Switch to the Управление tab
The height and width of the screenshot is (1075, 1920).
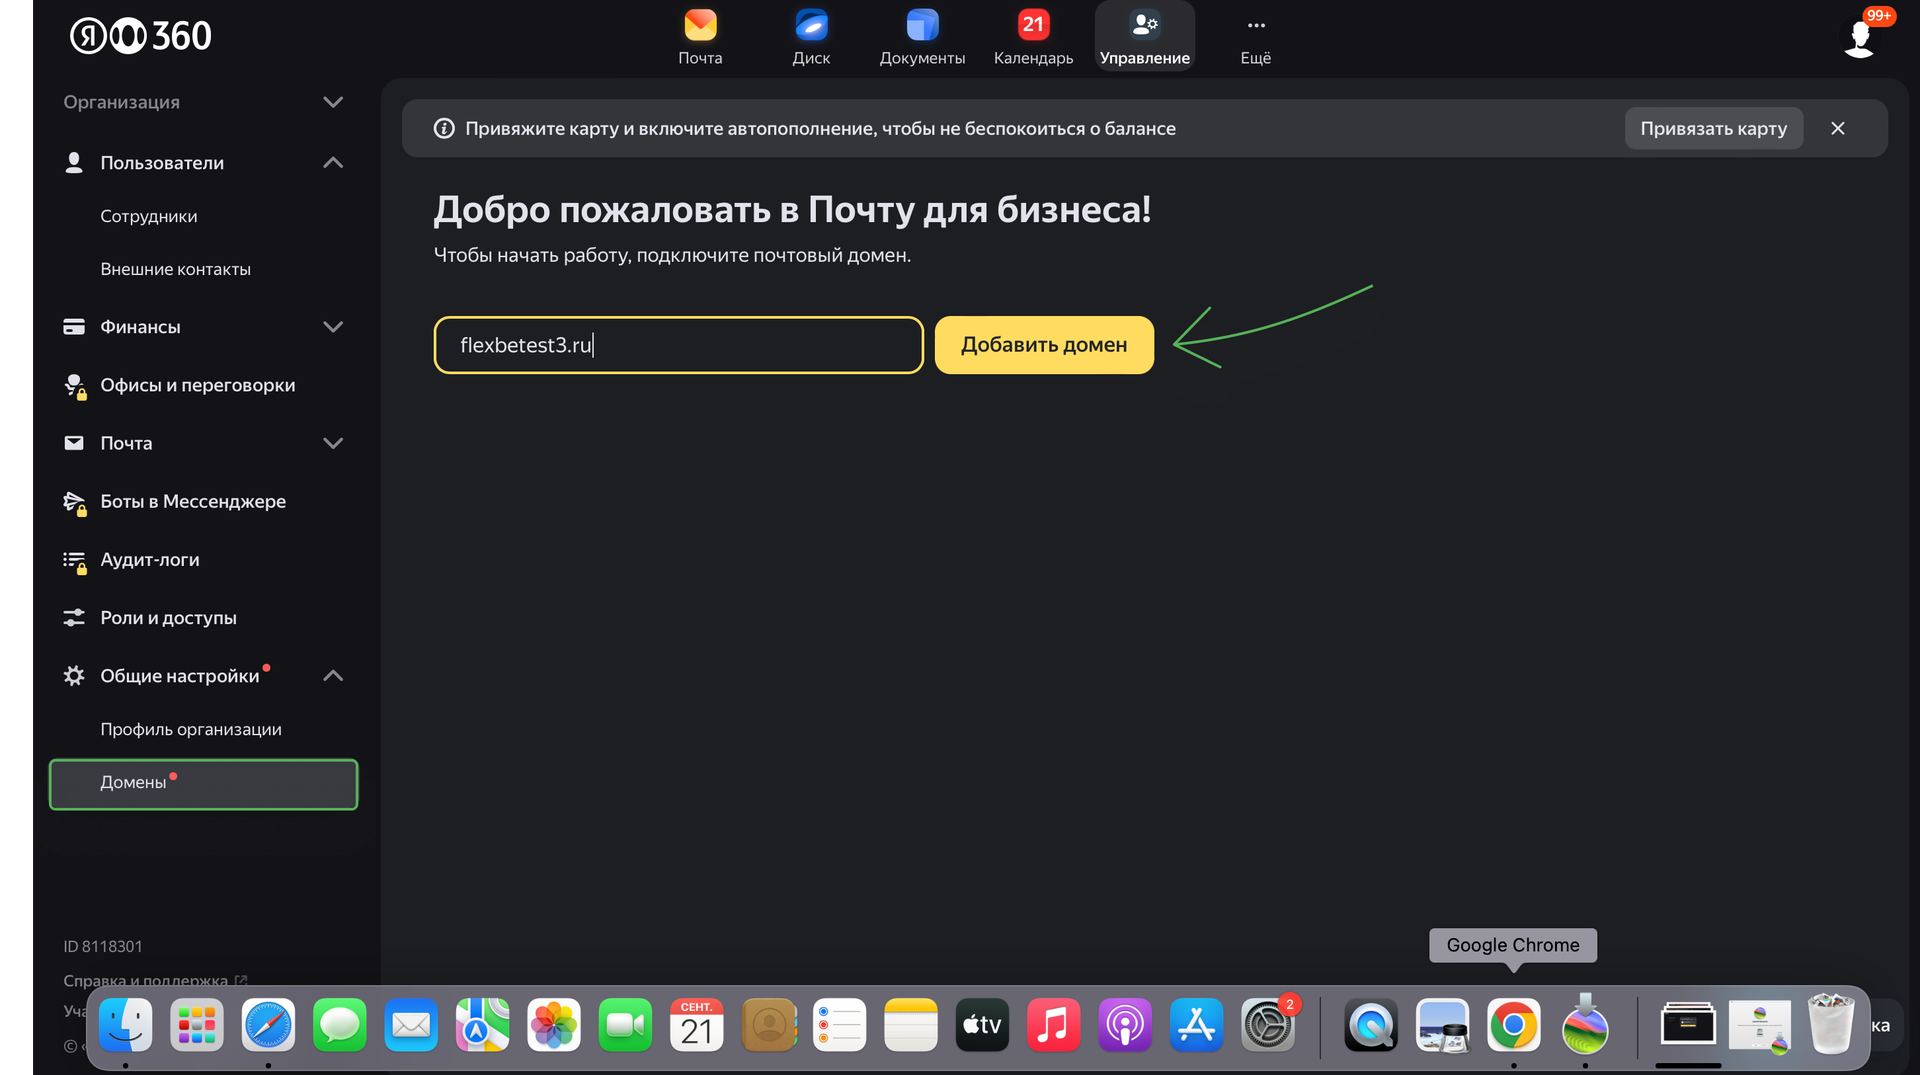tap(1144, 35)
